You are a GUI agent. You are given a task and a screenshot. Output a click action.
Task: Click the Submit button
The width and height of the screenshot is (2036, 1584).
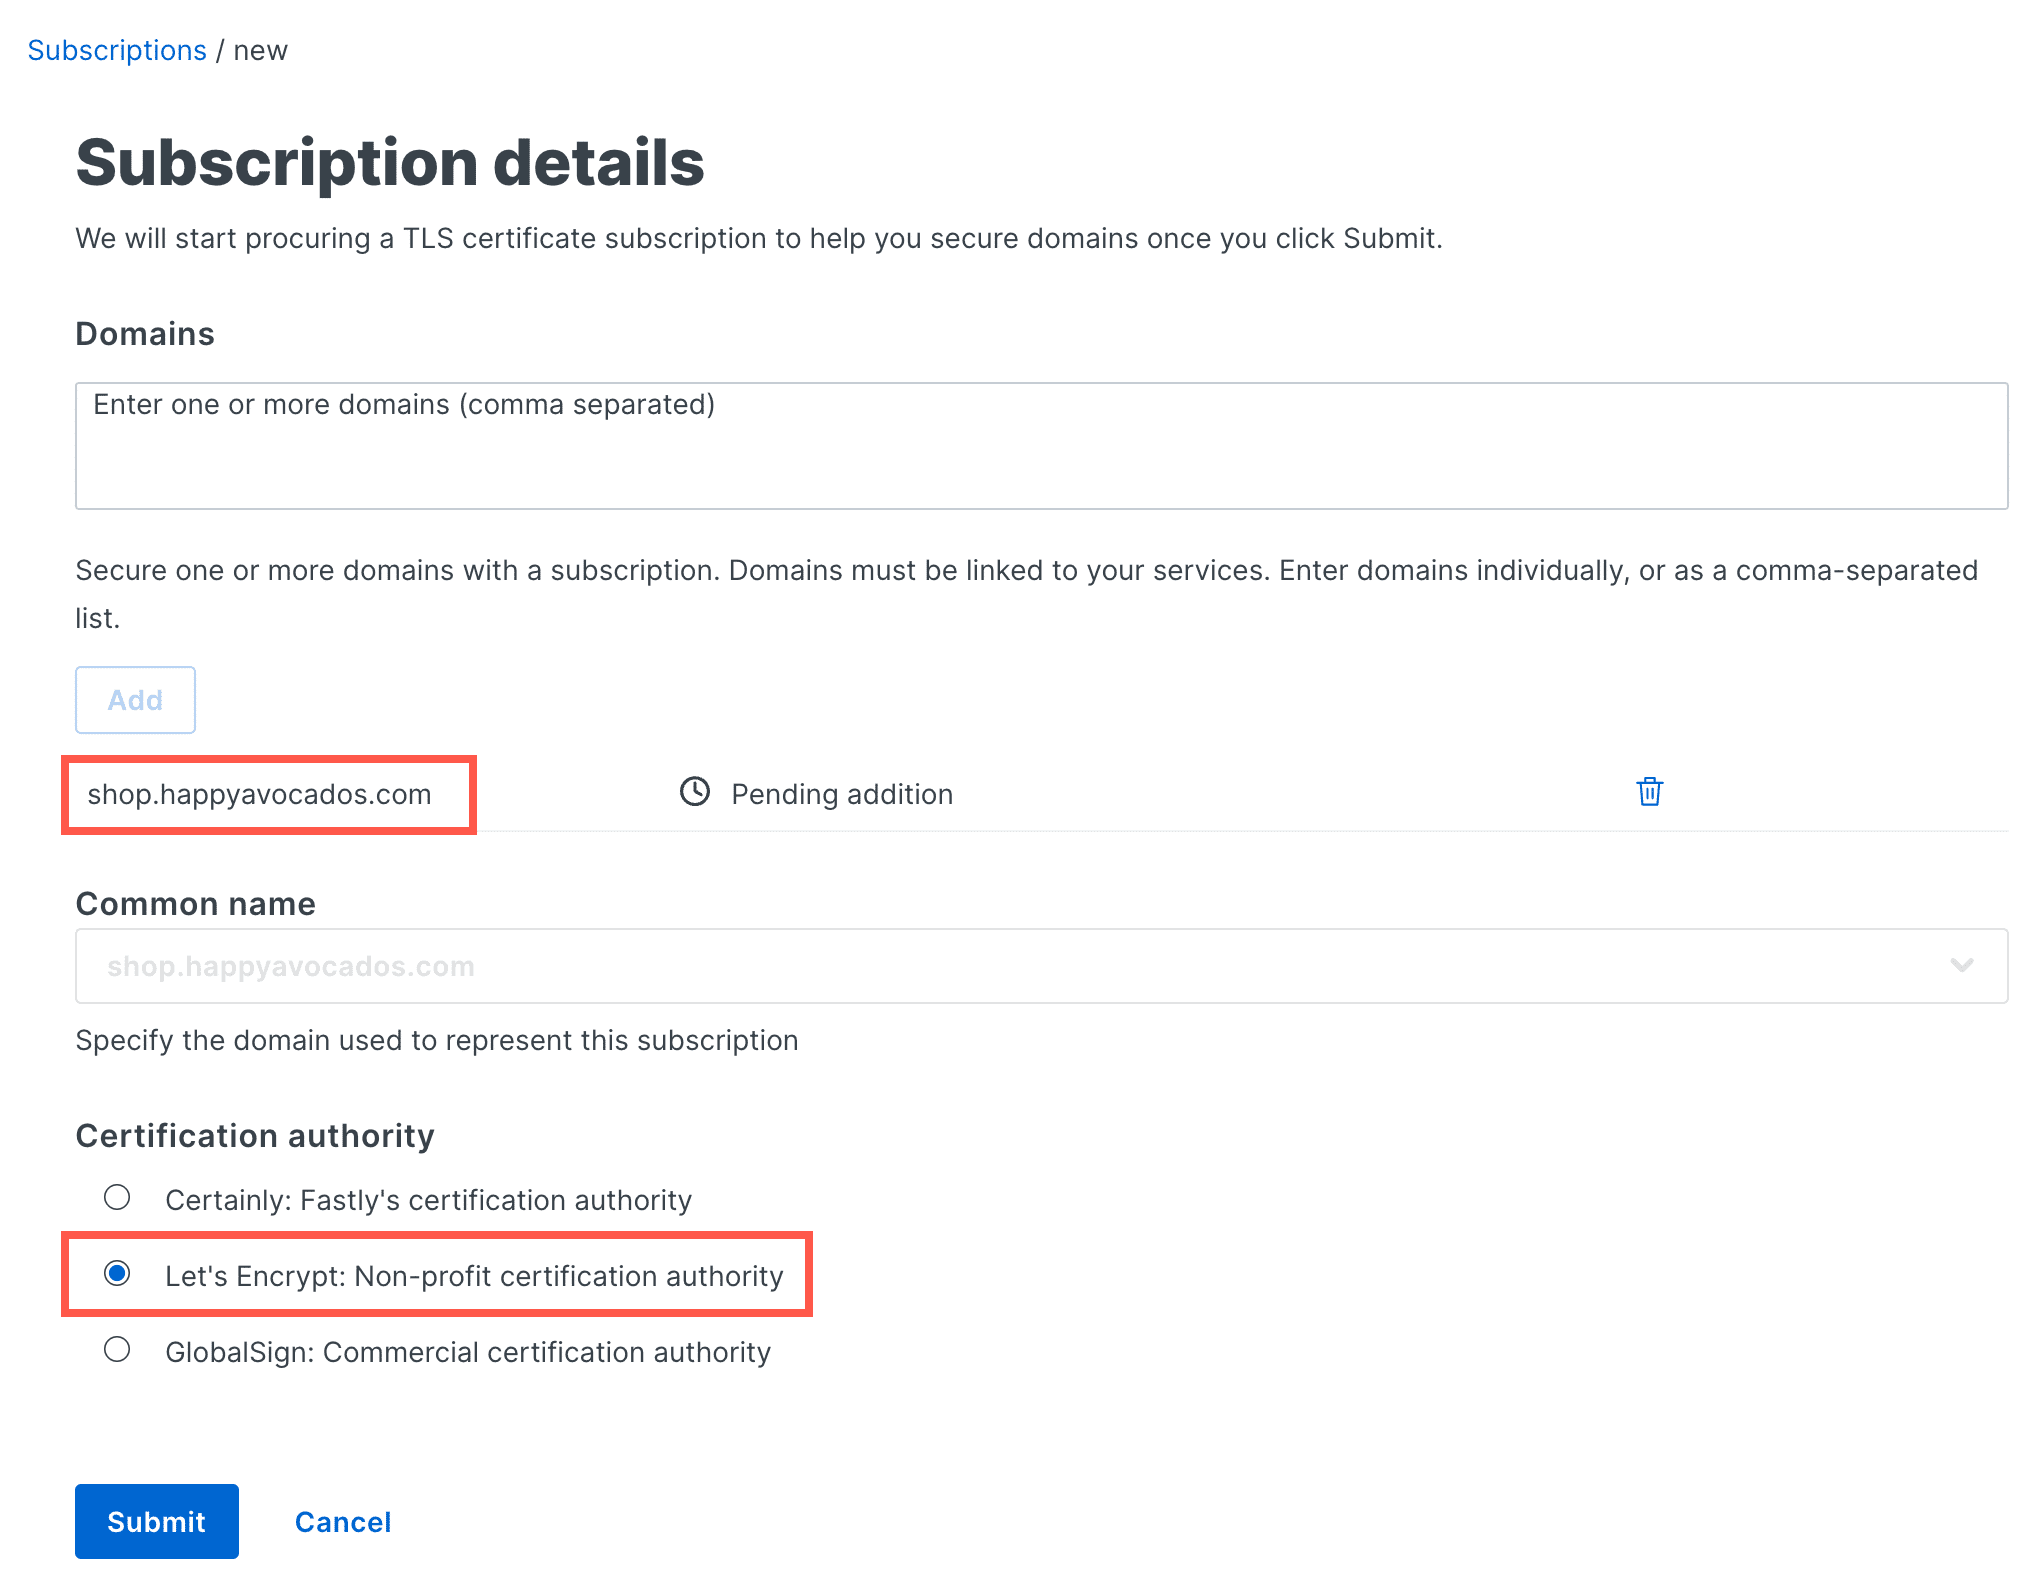click(x=156, y=1521)
